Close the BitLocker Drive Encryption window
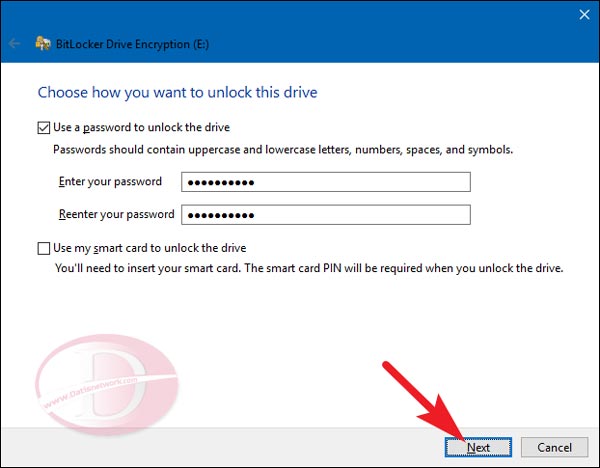This screenshot has width=600, height=468. [x=584, y=15]
